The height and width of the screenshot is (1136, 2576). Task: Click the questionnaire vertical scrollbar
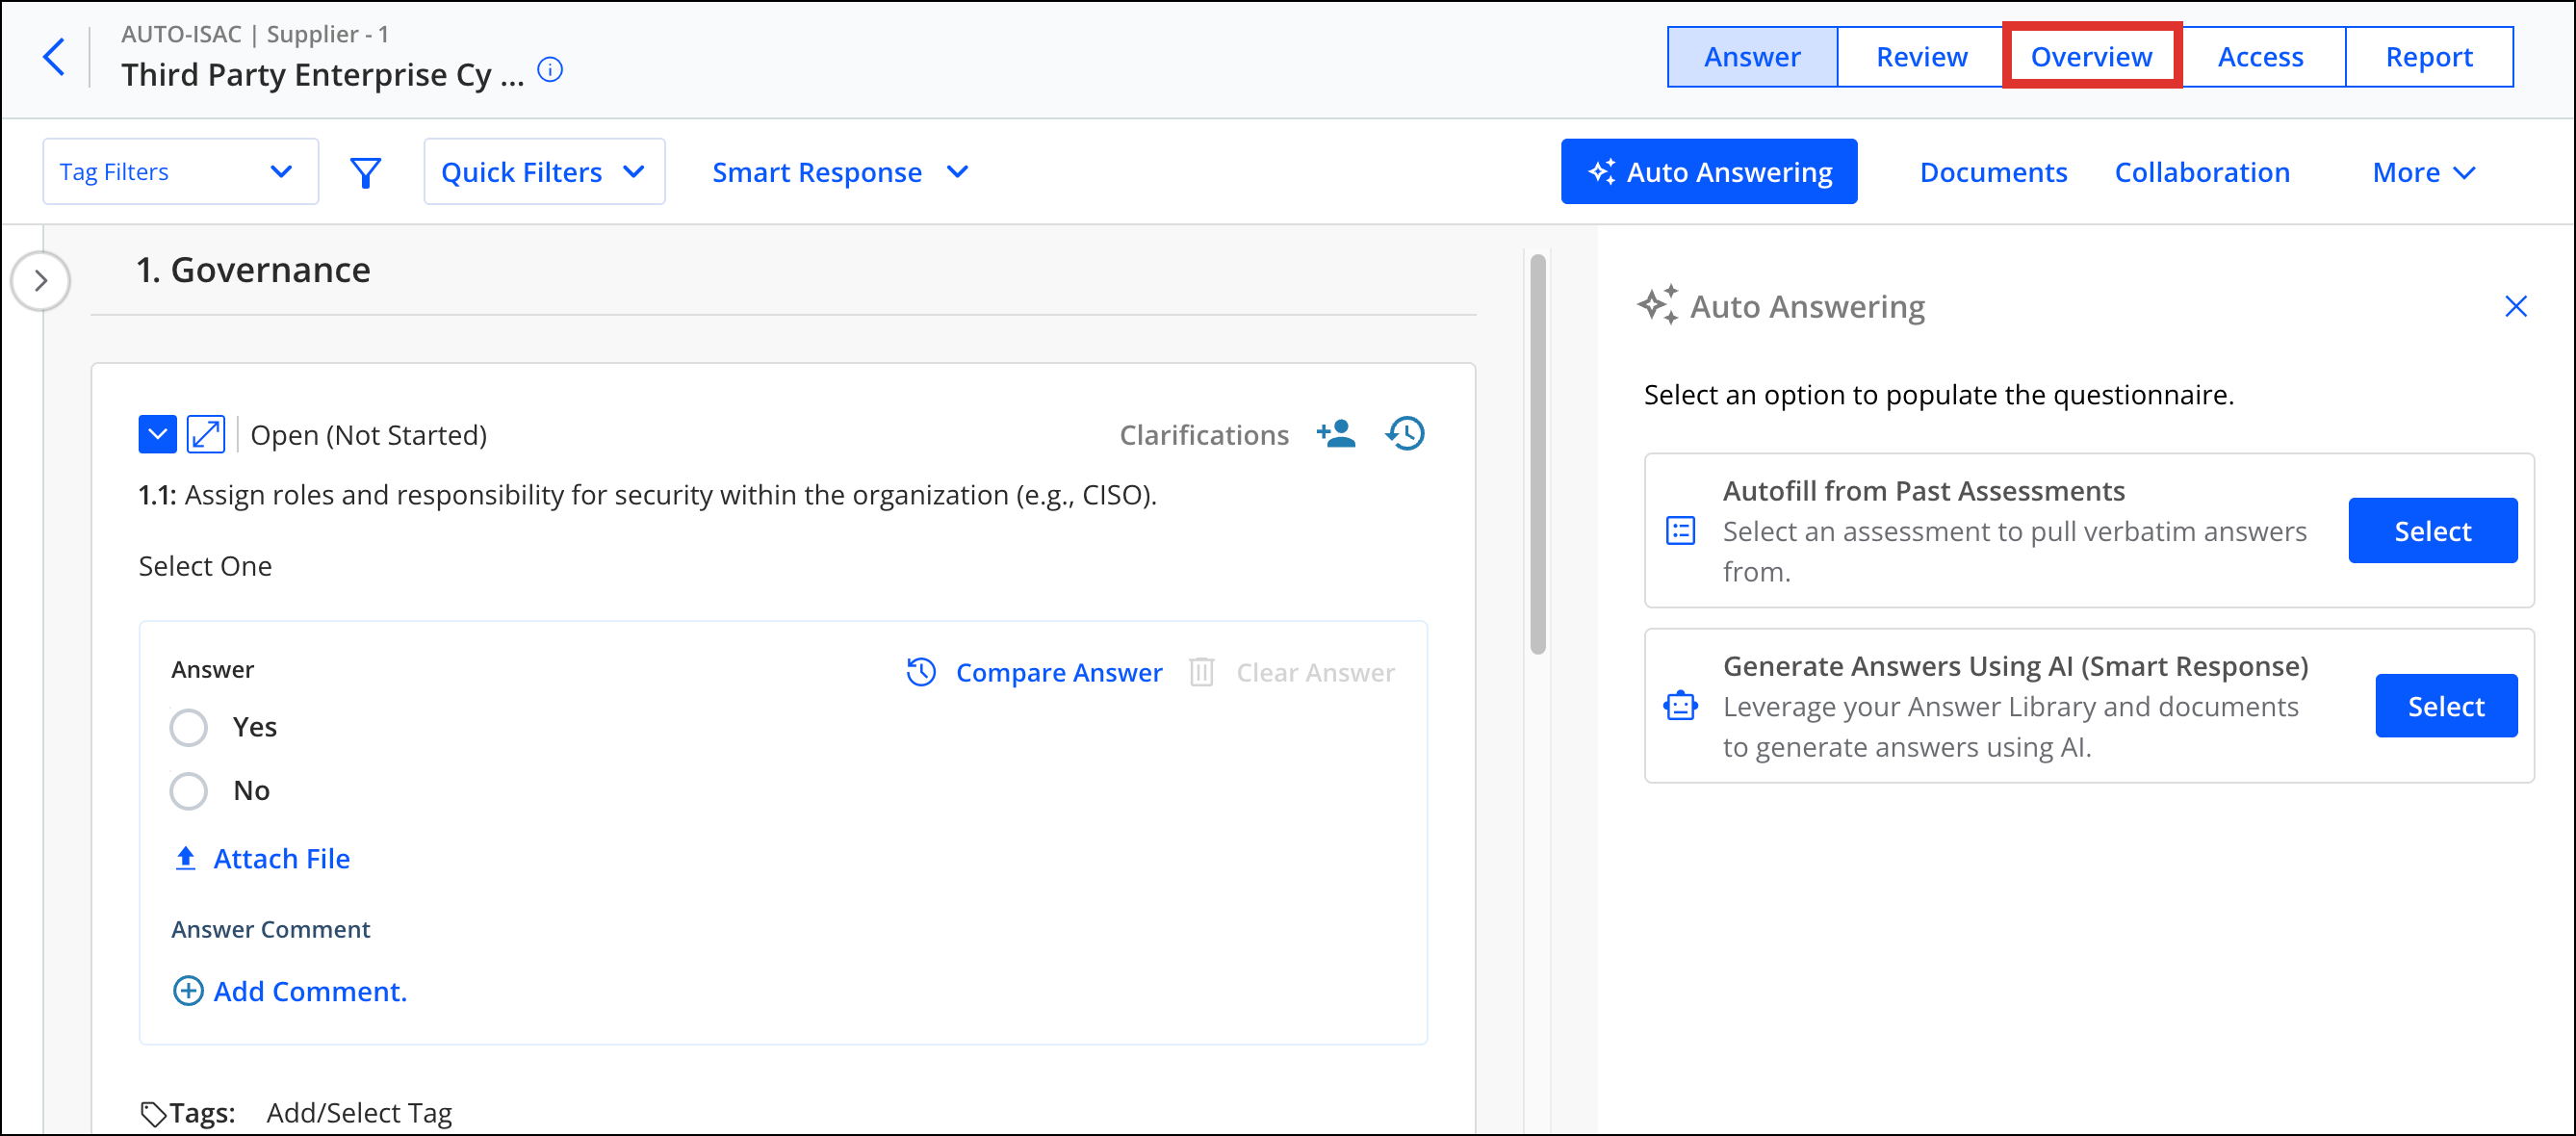tap(1538, 455)
